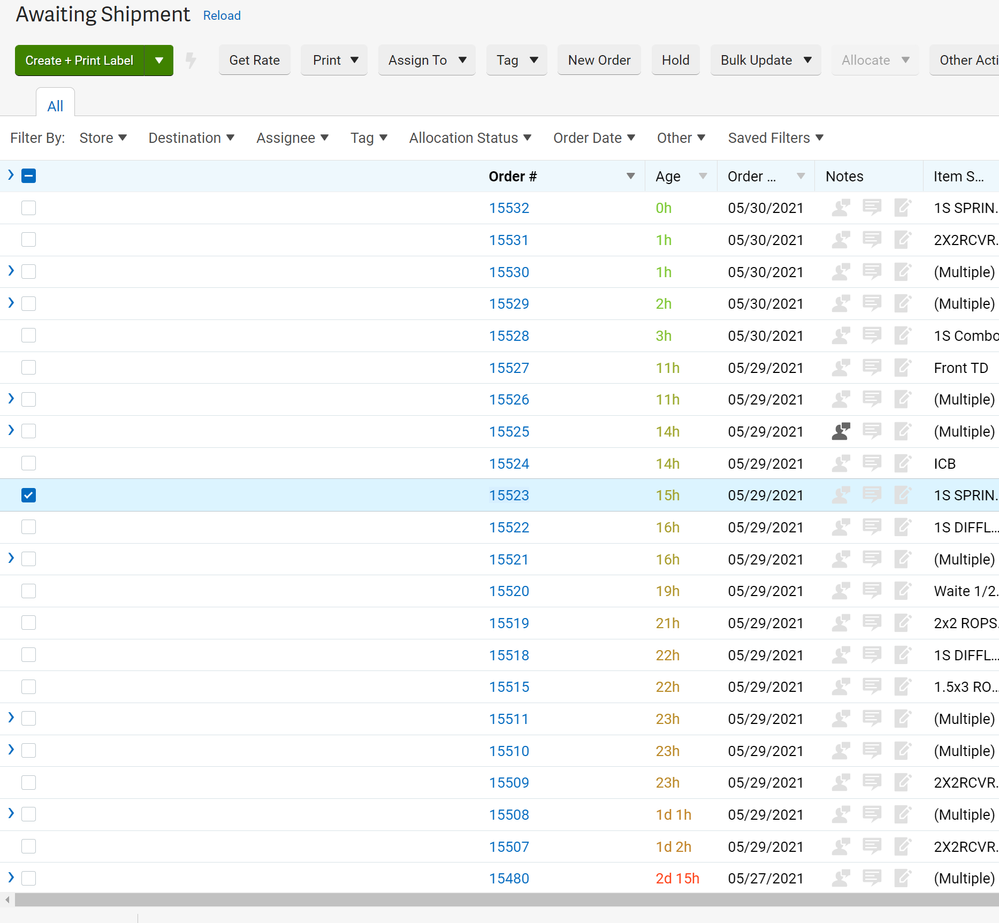Open Create + Print Label dropdown arrow
Image resolution: width=999 pixels, height=923 pixels.
click(159, 60)
